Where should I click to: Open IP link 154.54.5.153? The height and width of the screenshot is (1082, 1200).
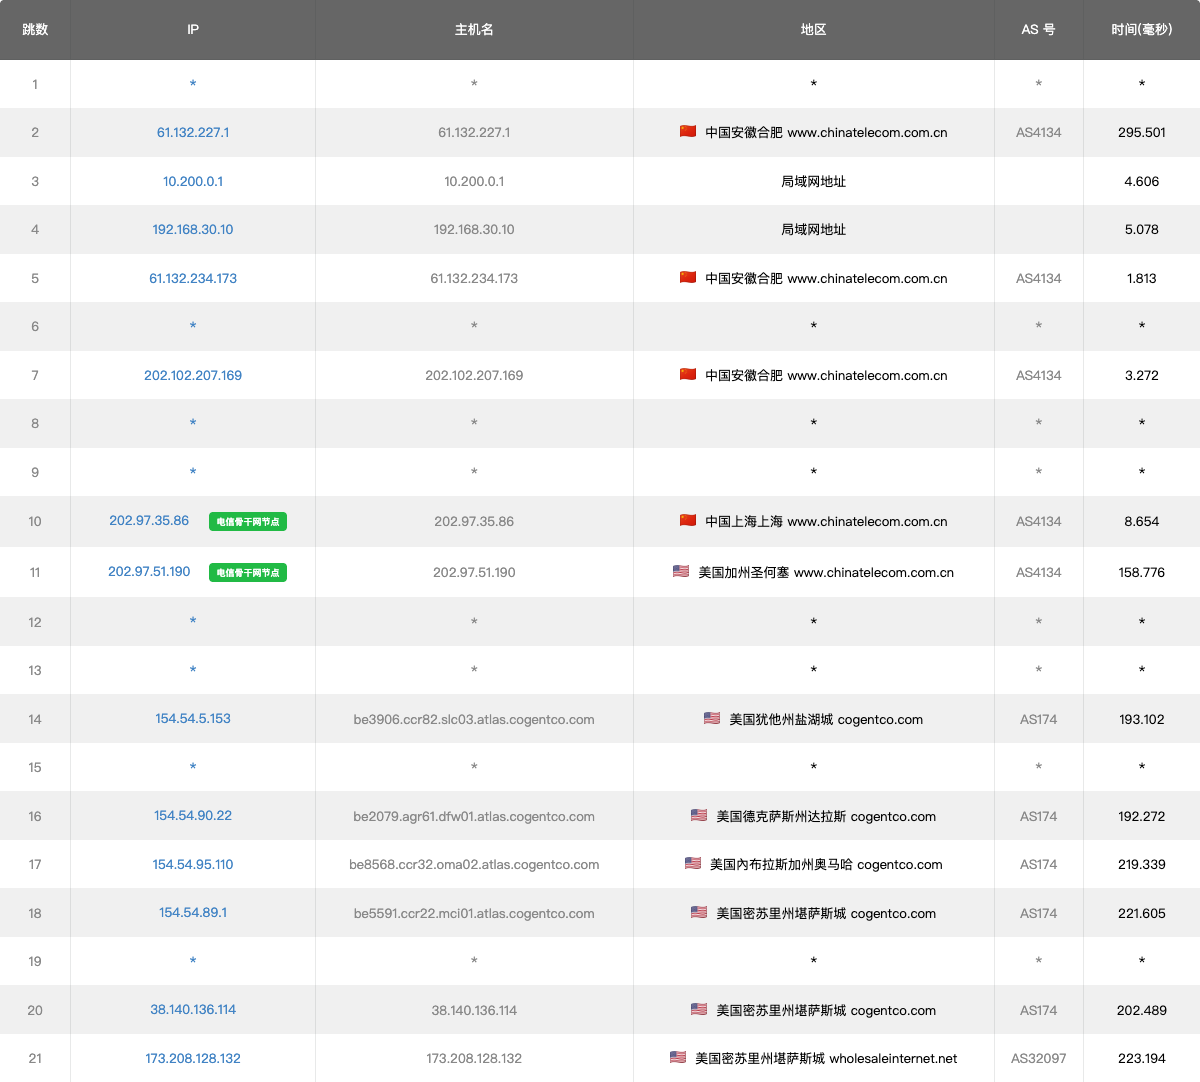coord(193,719)
